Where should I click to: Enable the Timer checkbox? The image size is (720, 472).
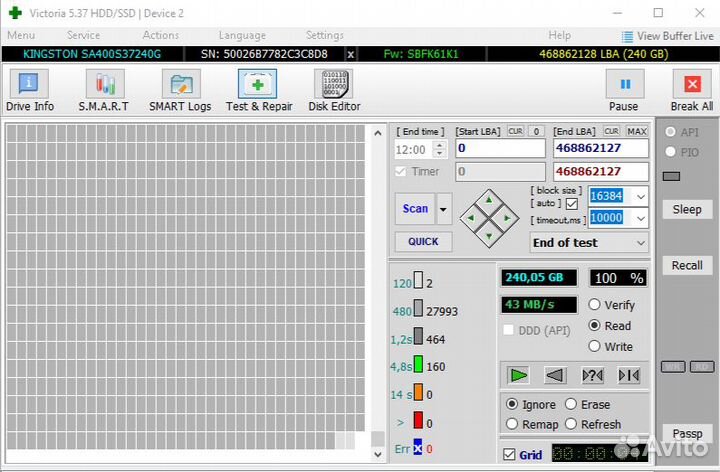click(x=402, y=172)
